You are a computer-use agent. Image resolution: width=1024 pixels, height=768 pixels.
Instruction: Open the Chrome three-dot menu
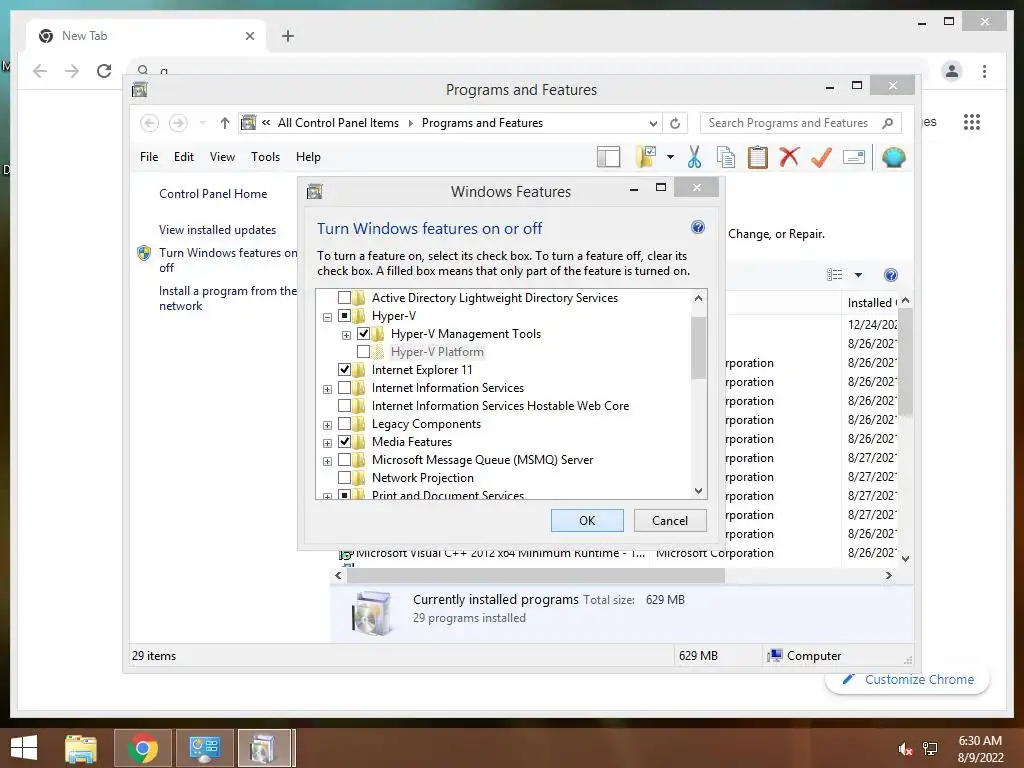984,71
